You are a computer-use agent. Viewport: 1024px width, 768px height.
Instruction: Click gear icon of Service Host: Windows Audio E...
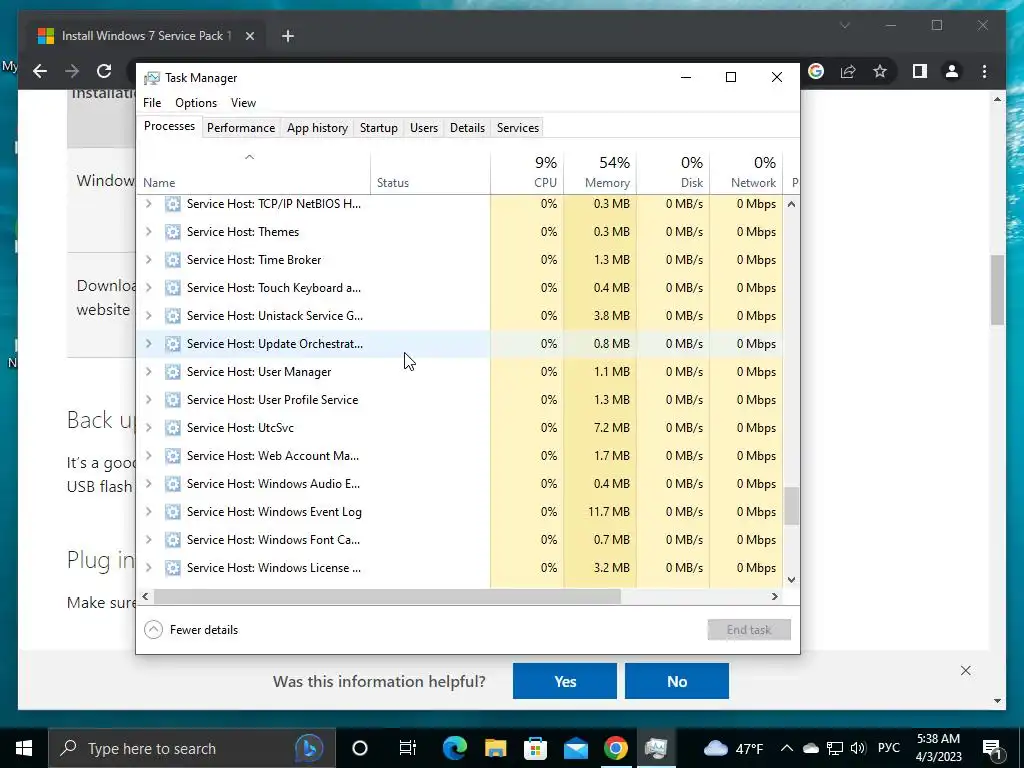pos(172,484)
